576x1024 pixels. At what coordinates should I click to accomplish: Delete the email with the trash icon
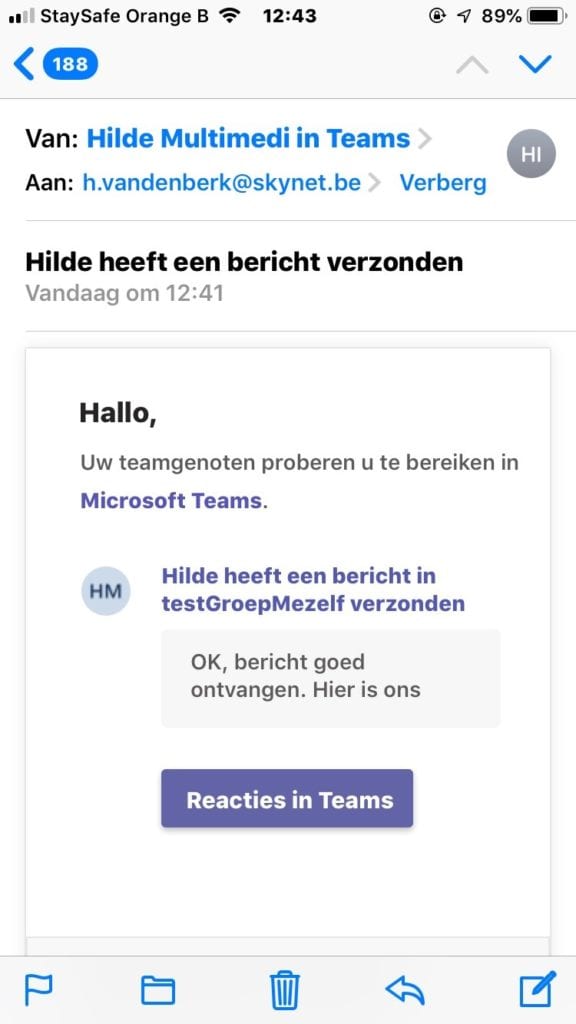pyautogui.click(x=285, y=989)
